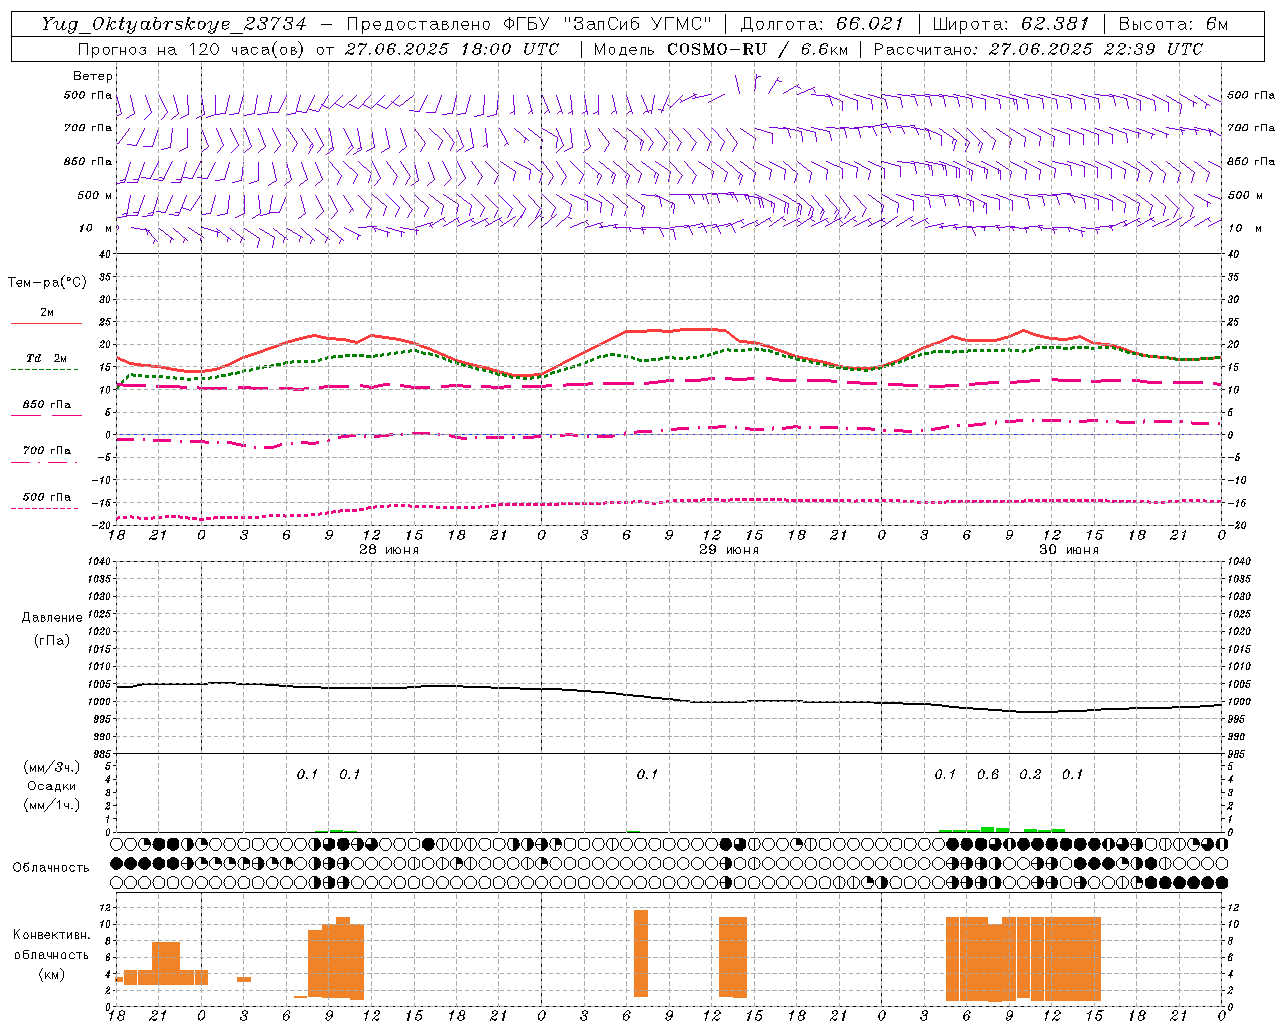Click the "Конвективн." convective cloud label
The height and width of the screenshot is (1024, 1280).
click(51, 935)
